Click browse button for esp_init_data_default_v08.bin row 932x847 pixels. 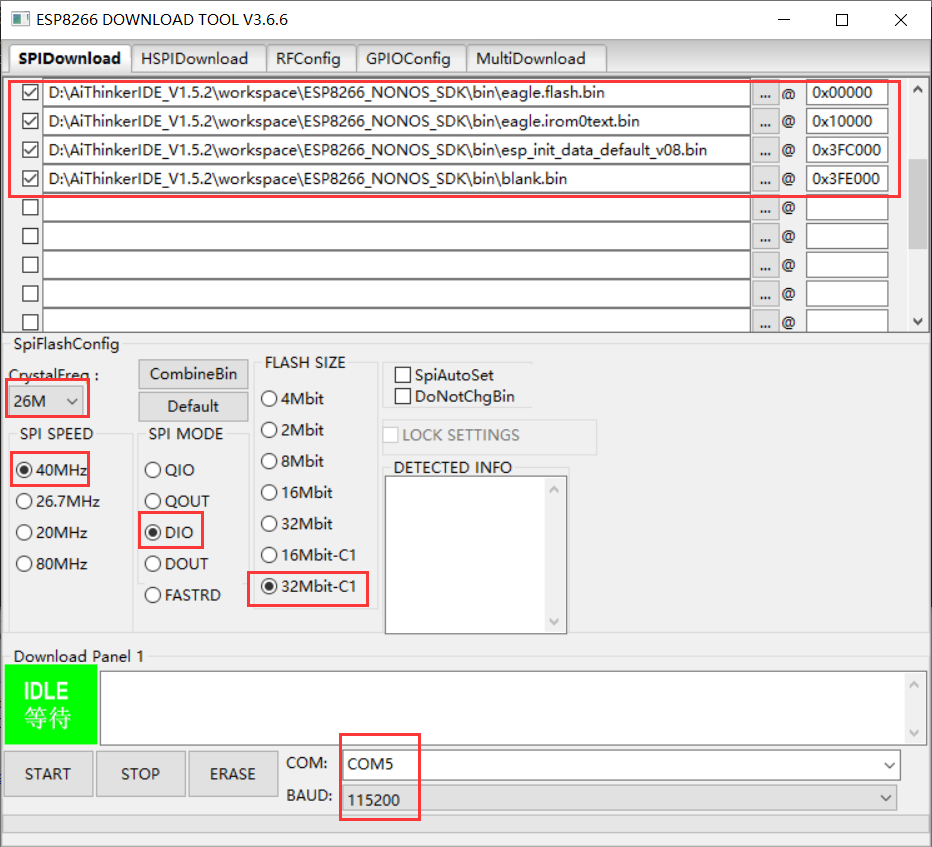[x=765, y=151]
